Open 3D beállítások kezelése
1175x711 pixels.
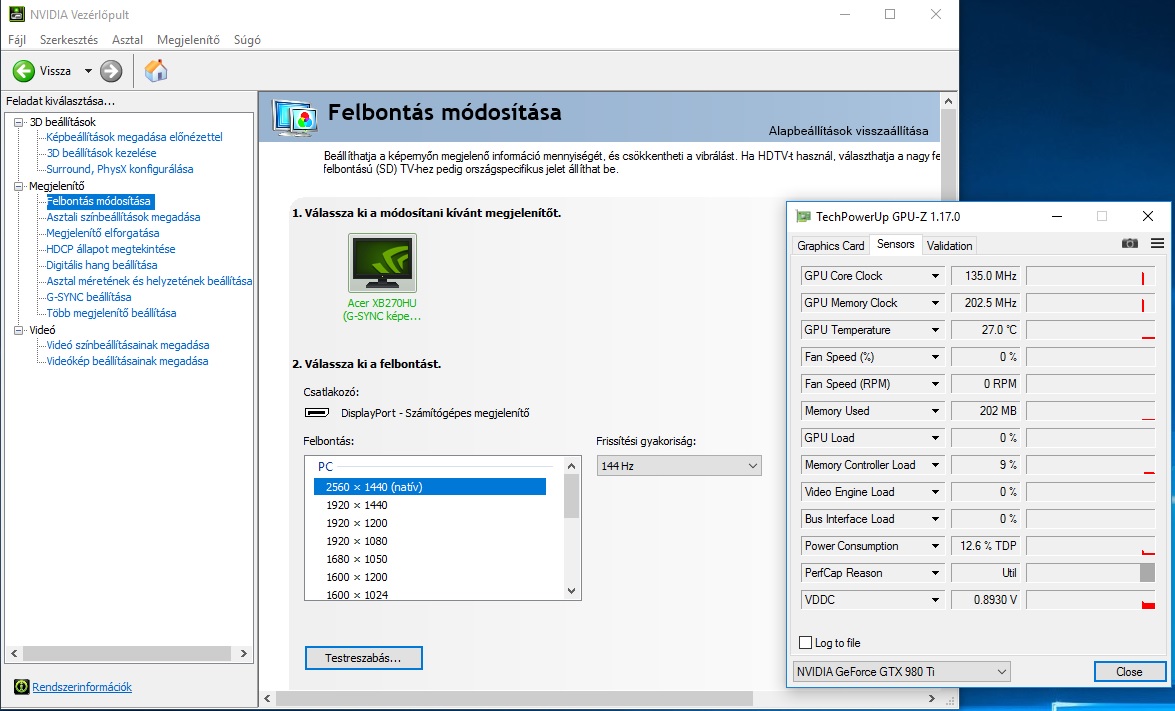tap(101, 153)
